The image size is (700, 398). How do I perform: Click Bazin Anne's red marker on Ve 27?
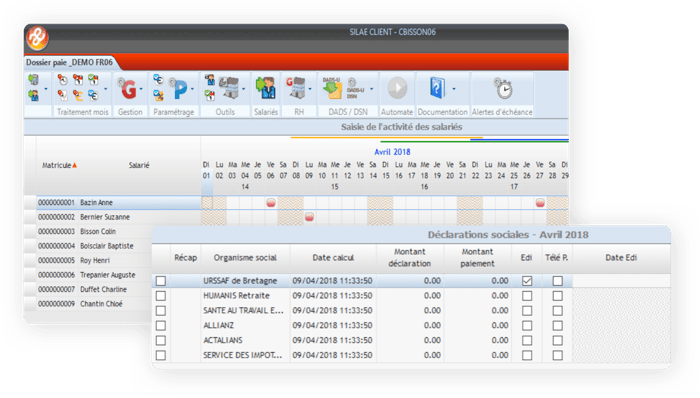(x=540, y=203)
